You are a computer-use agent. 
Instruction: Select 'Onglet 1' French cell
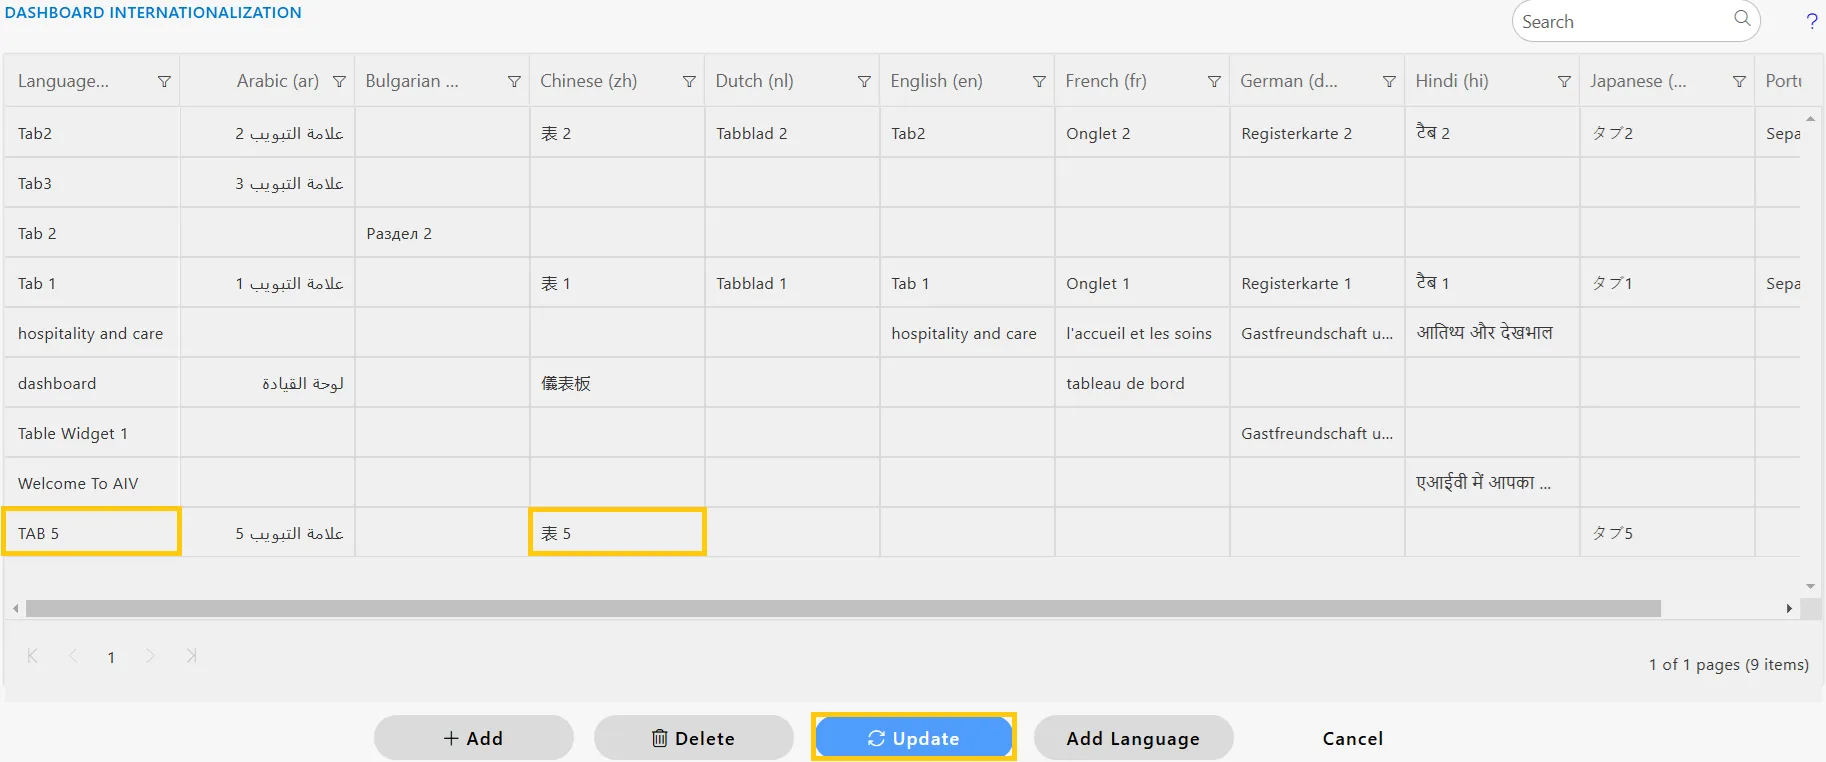1142,283
